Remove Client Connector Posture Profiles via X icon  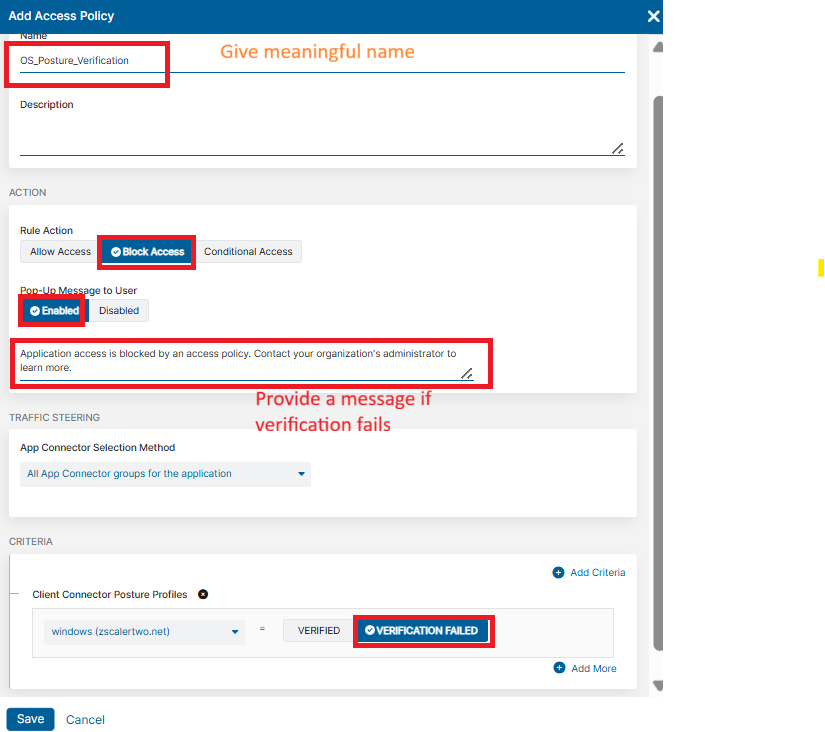203,594
